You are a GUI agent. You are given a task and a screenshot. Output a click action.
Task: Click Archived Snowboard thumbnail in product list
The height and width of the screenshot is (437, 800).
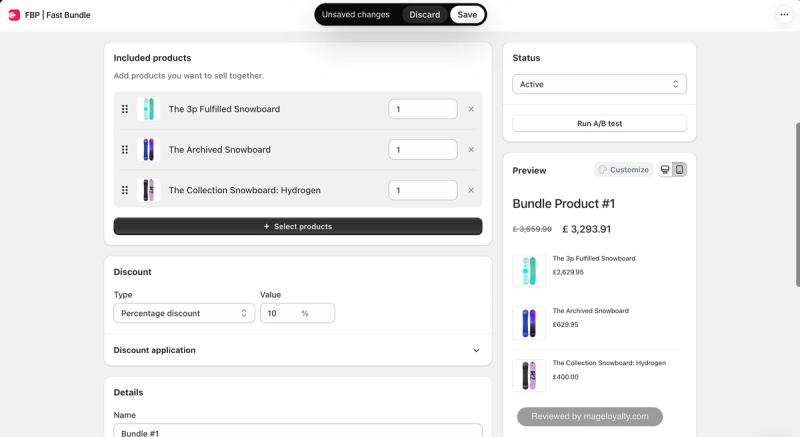click(x=148, y=149)
